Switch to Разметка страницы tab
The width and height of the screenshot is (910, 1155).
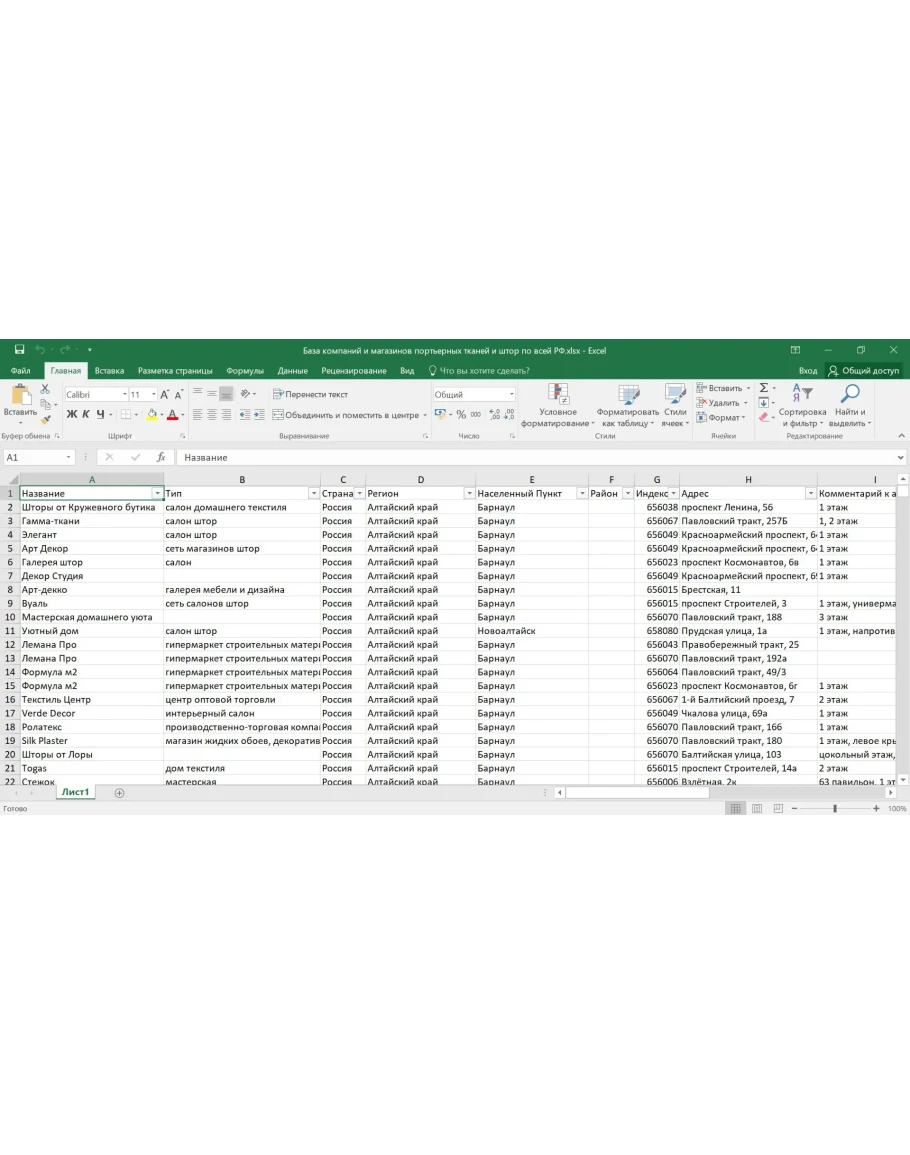175,371
